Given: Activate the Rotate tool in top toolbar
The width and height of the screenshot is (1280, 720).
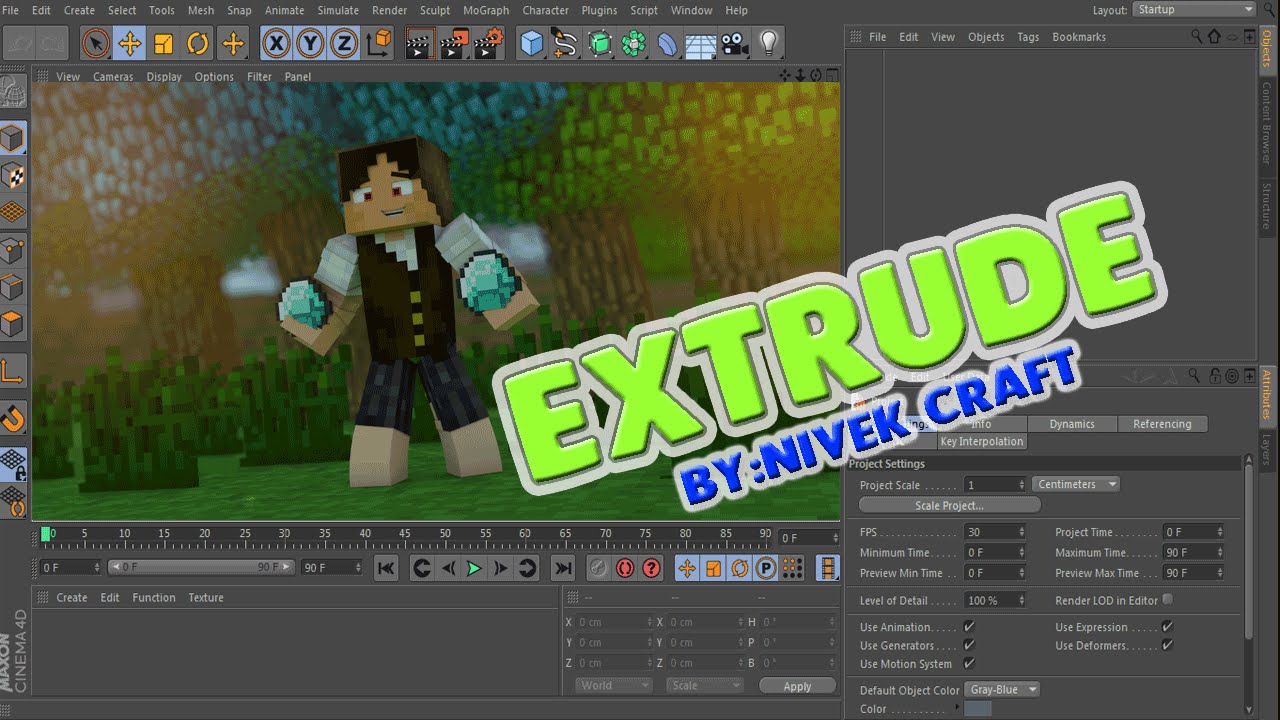Looking at the screenshot, I should click(x=198, y=43).
